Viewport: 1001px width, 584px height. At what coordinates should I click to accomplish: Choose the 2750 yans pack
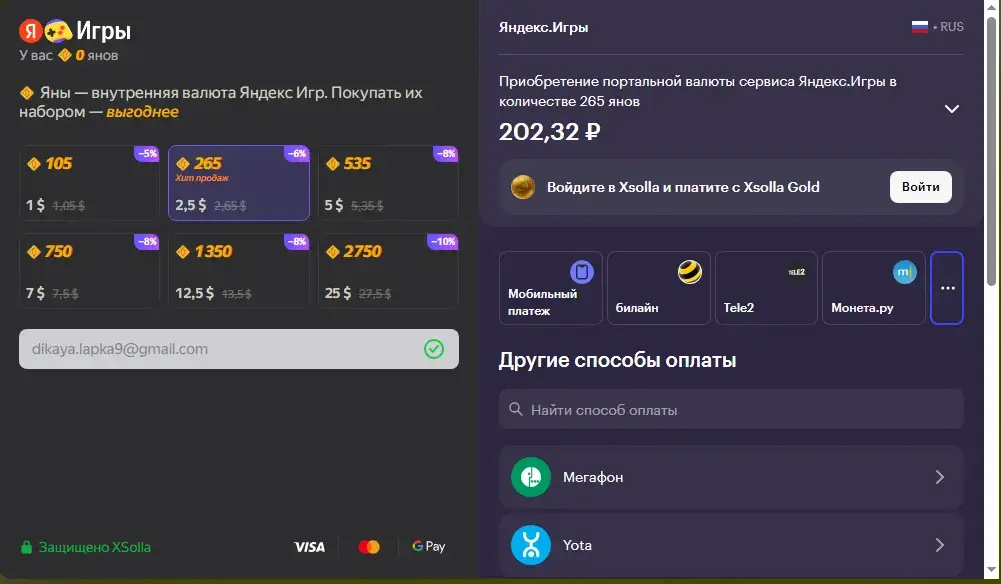point(388,271)
